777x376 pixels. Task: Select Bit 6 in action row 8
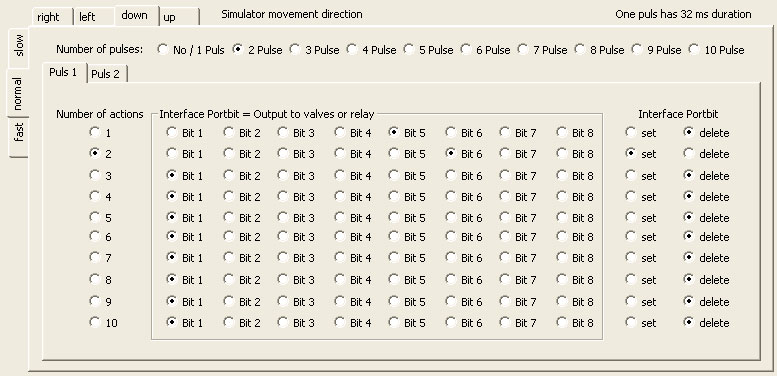click(450, 279)
